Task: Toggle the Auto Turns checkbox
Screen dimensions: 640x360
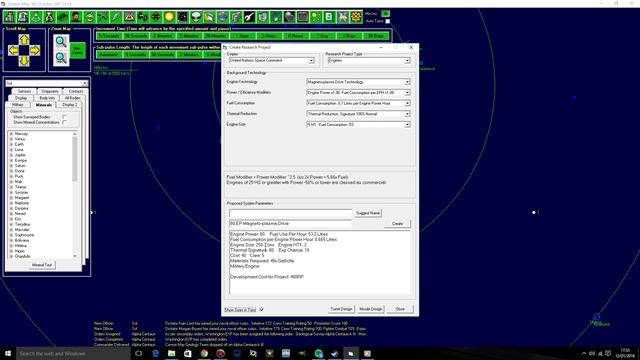Action: click(388, 21)
